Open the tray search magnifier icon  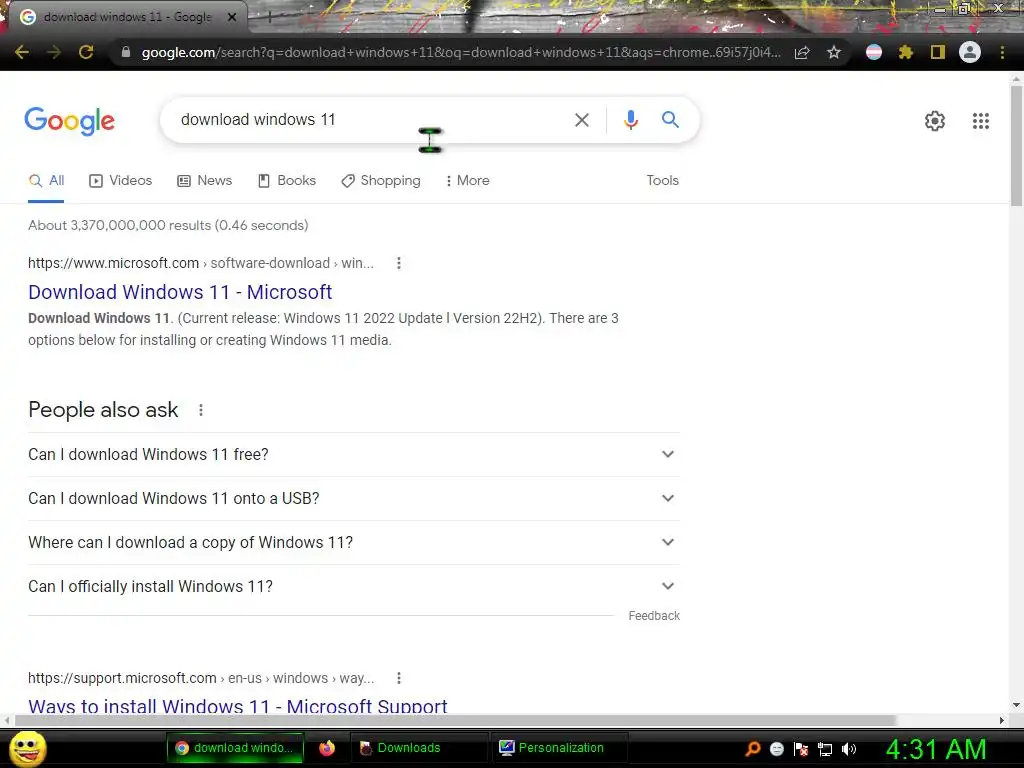[x=753, y=749]
